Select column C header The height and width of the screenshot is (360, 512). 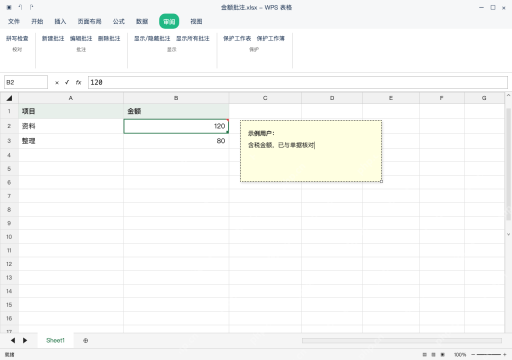(x=265, y=98)
